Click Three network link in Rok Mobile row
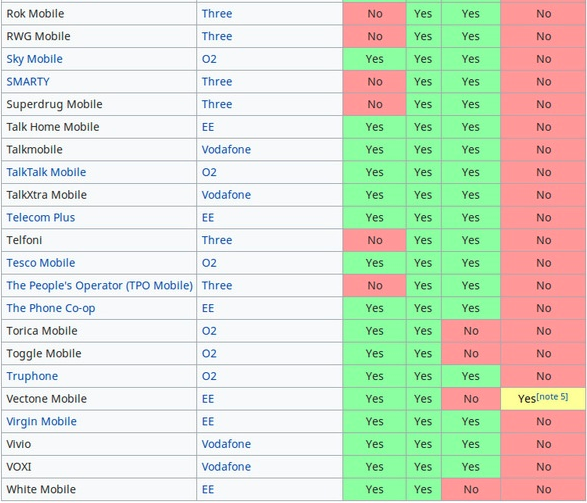The image size is (587, 503). [x=217, y=14]
